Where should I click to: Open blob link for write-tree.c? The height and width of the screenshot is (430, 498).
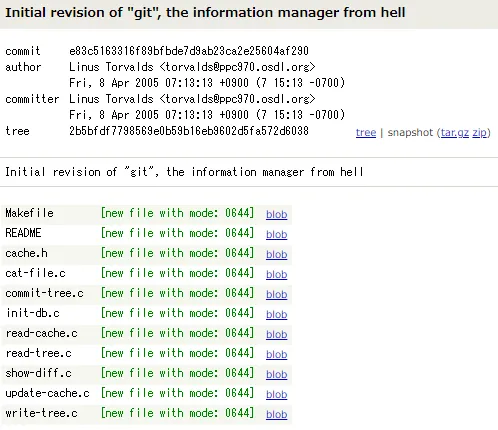click(276, 414)
